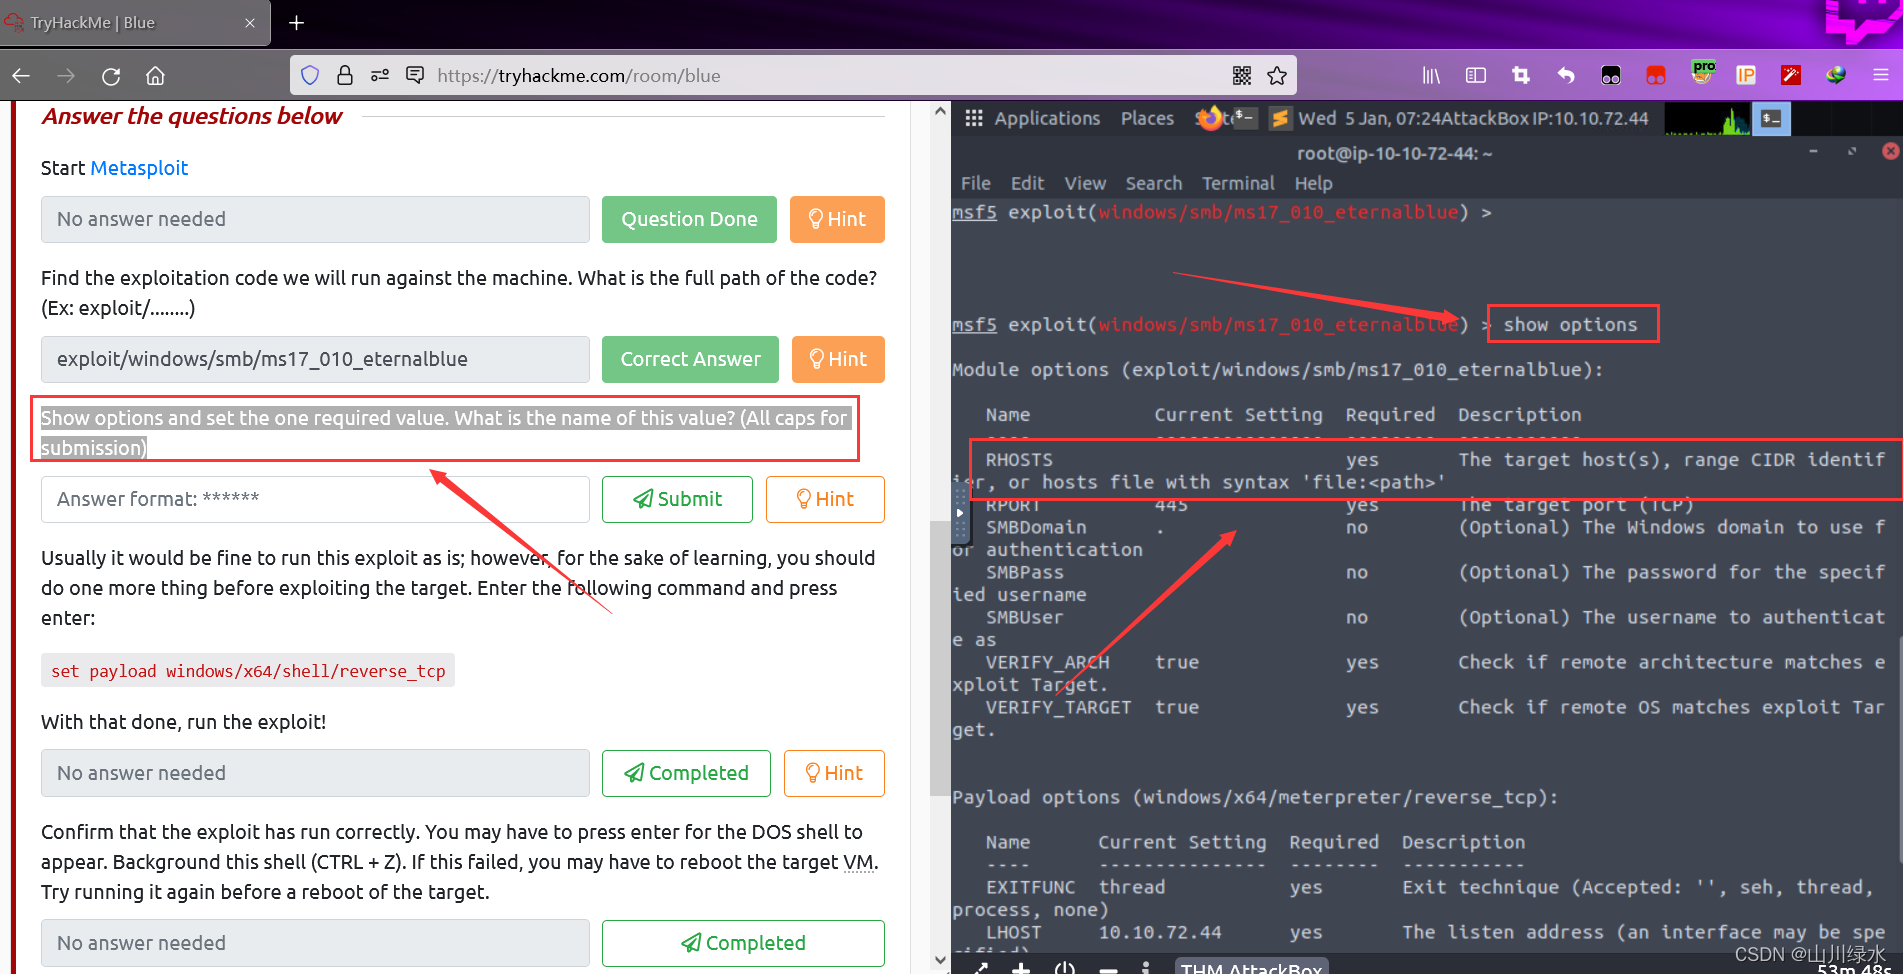
Task: Open the pro badge extension icon
Action: pos(1703,72)
